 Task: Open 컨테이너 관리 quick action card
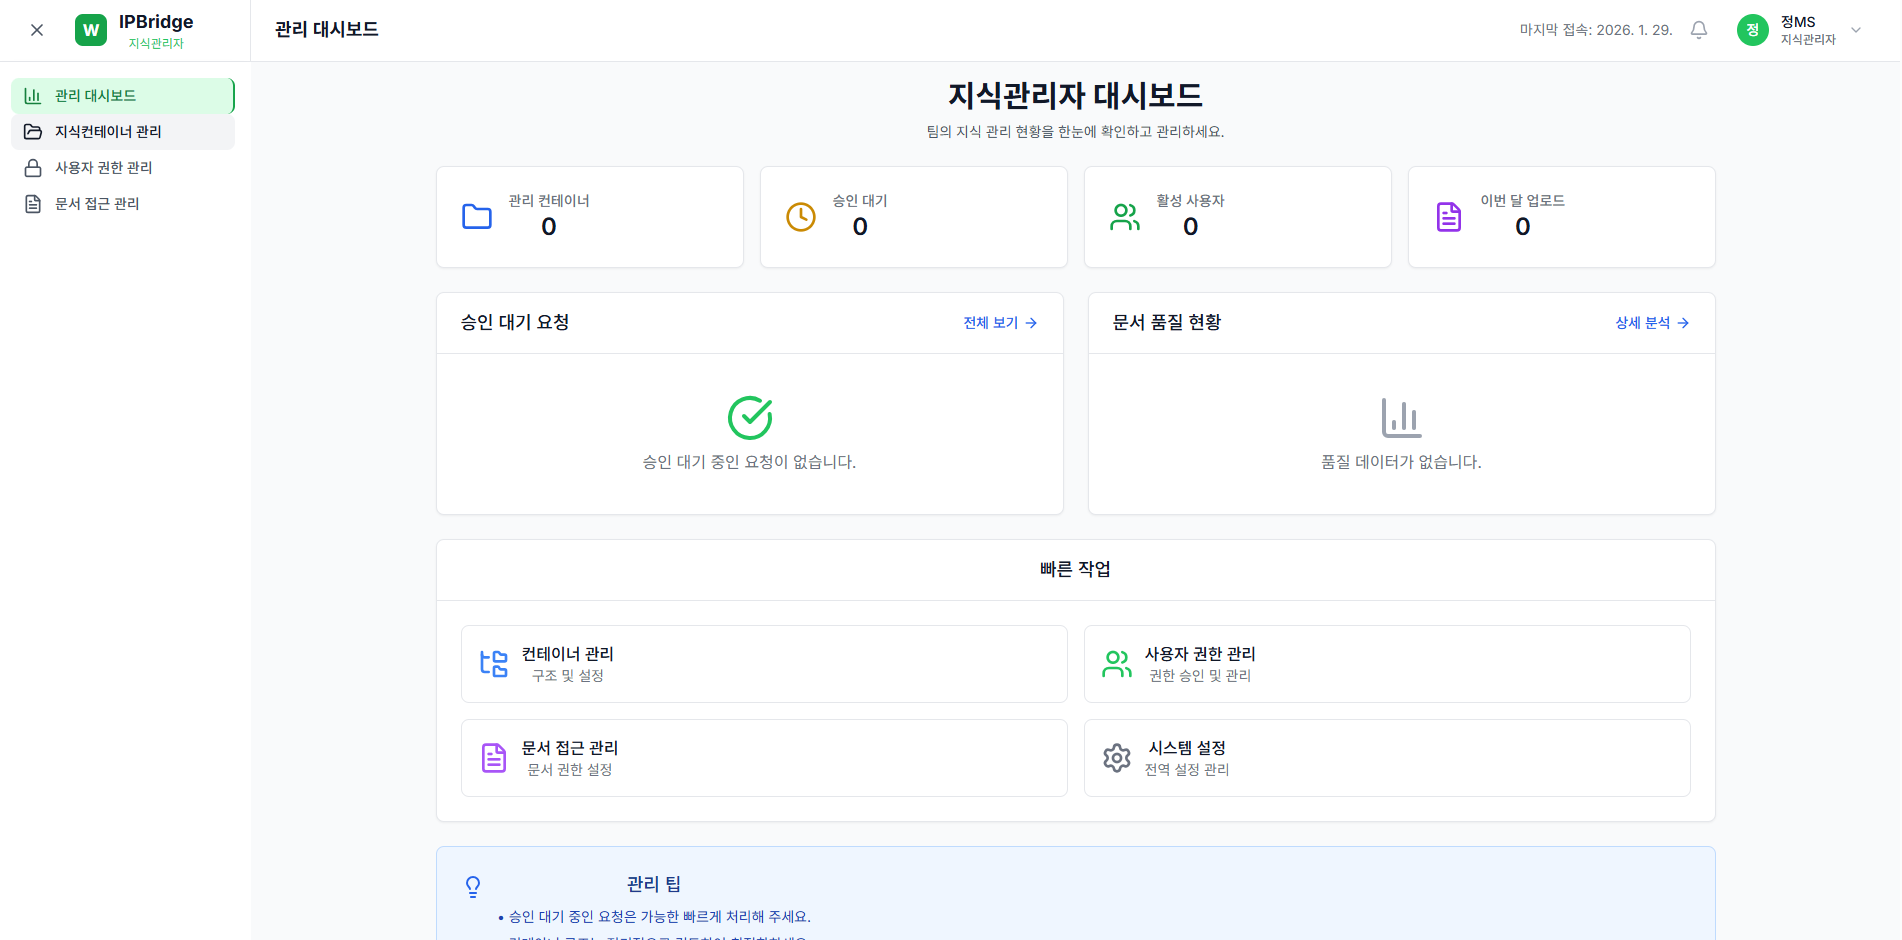pyautogui.click(x=763, y=664)
